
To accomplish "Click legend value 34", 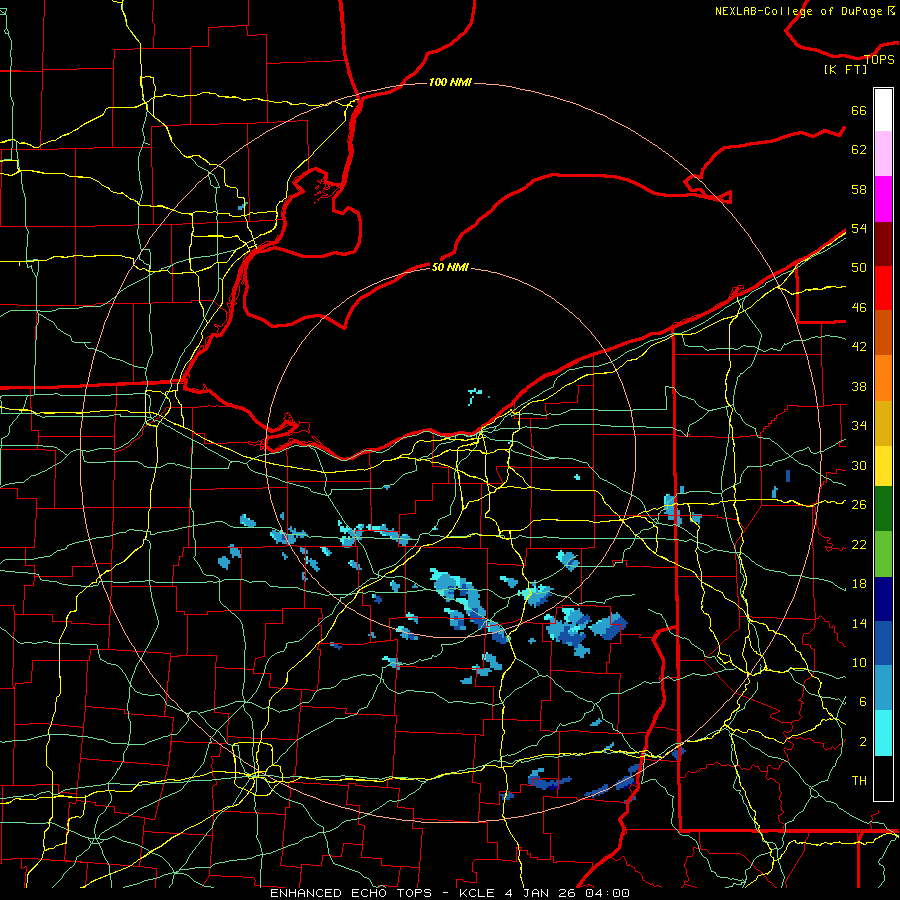I will click(x=859, y=426).
